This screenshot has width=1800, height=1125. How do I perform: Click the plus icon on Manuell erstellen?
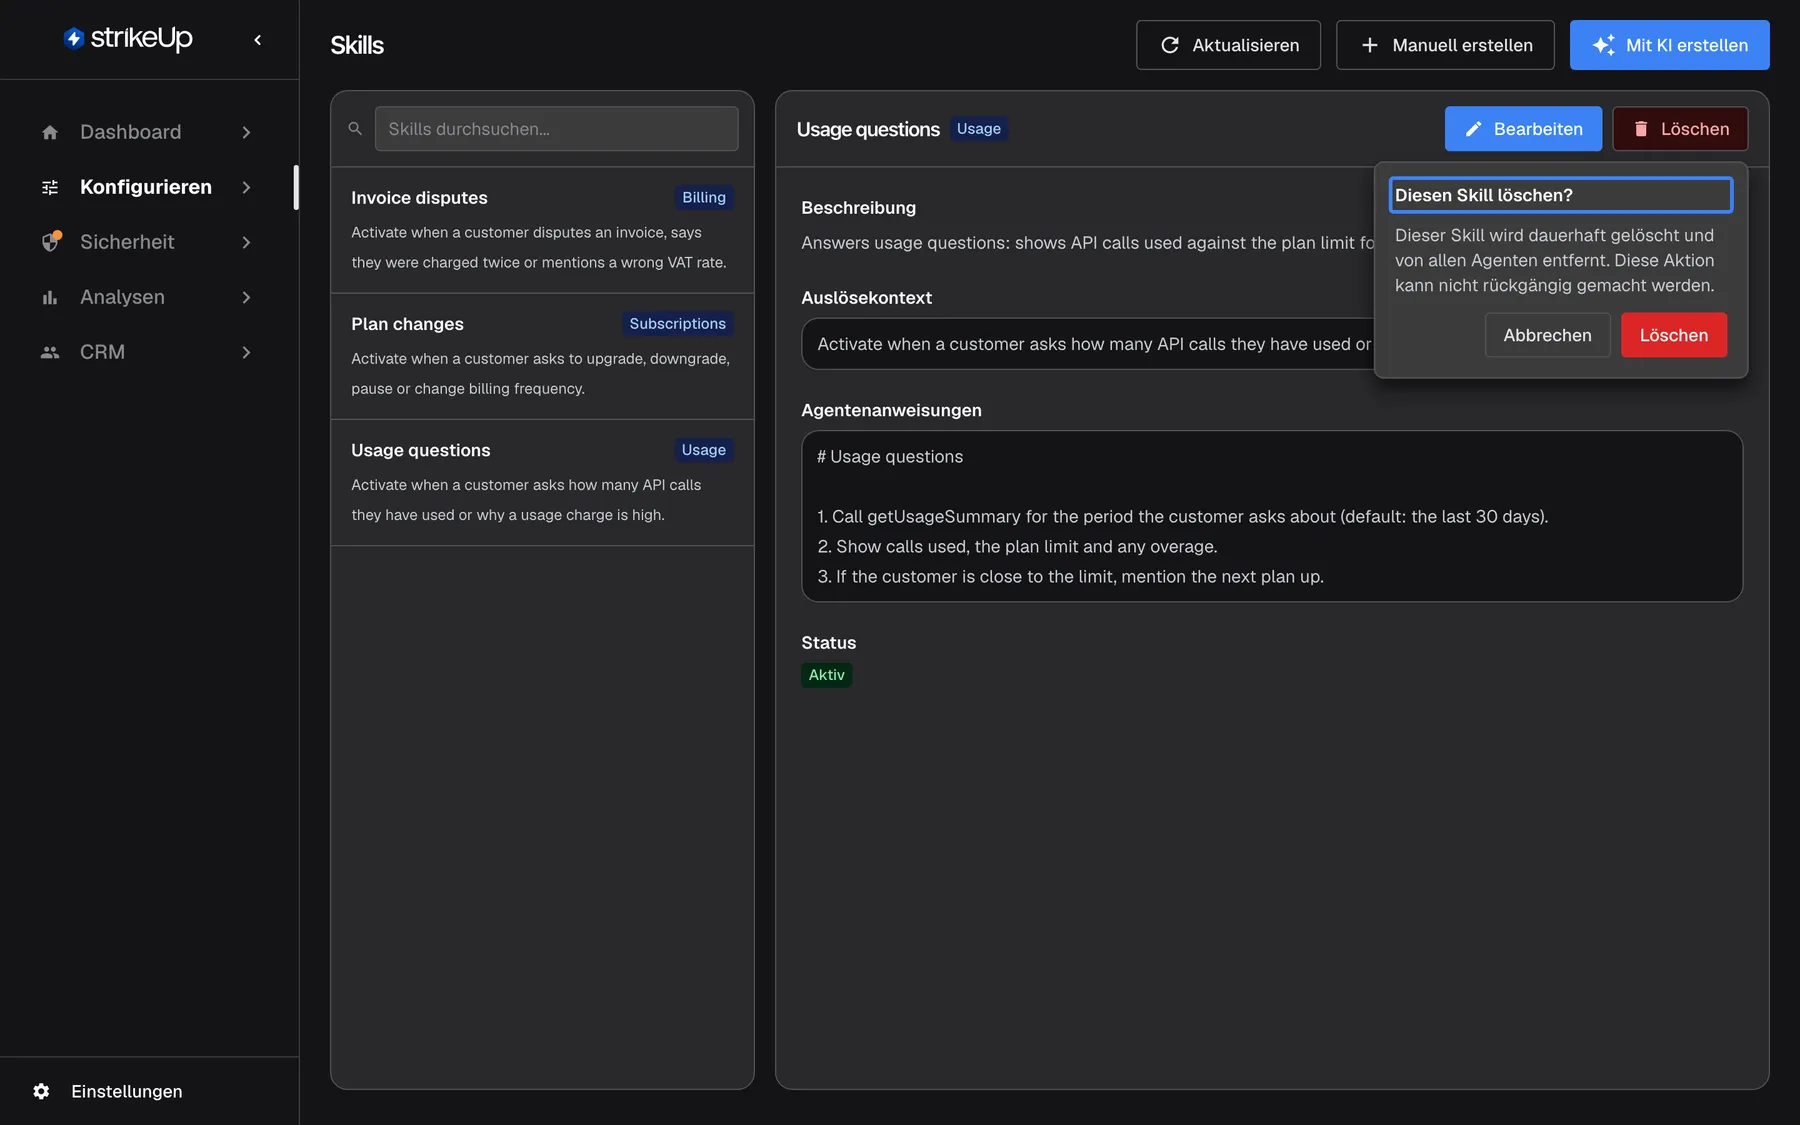[1370, 45]
